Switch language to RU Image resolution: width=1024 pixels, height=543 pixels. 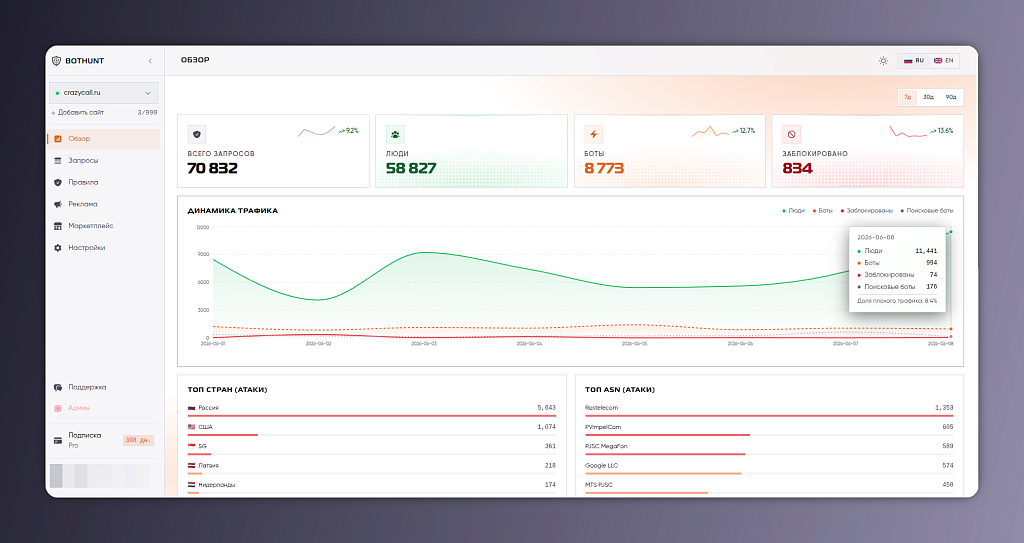point(914,61)
